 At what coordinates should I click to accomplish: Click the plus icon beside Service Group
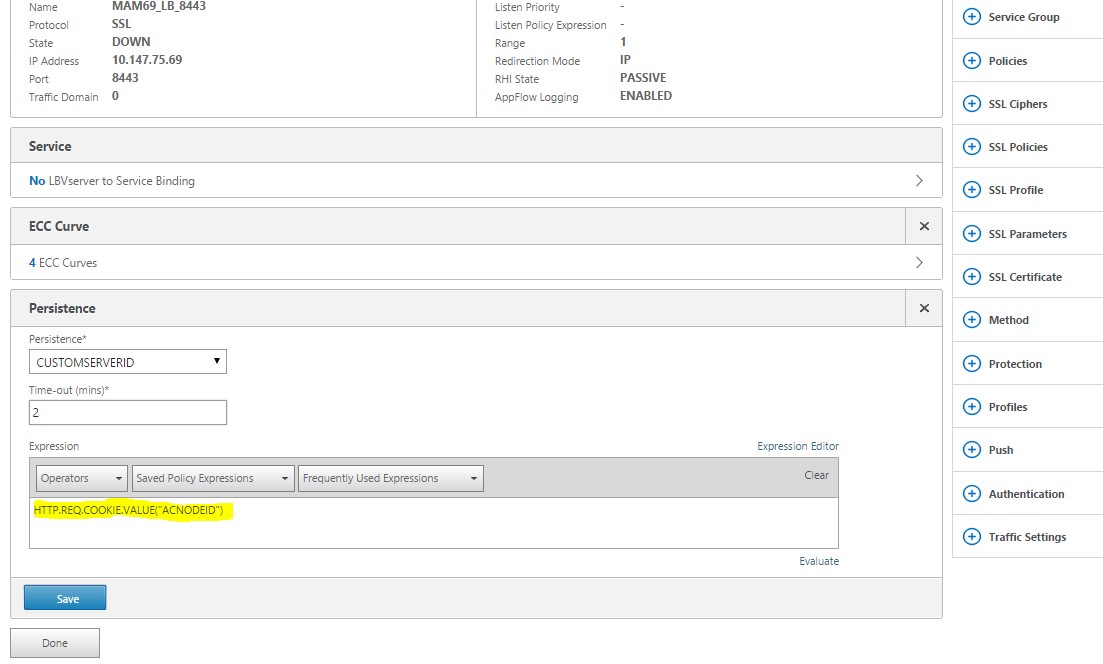971,17
